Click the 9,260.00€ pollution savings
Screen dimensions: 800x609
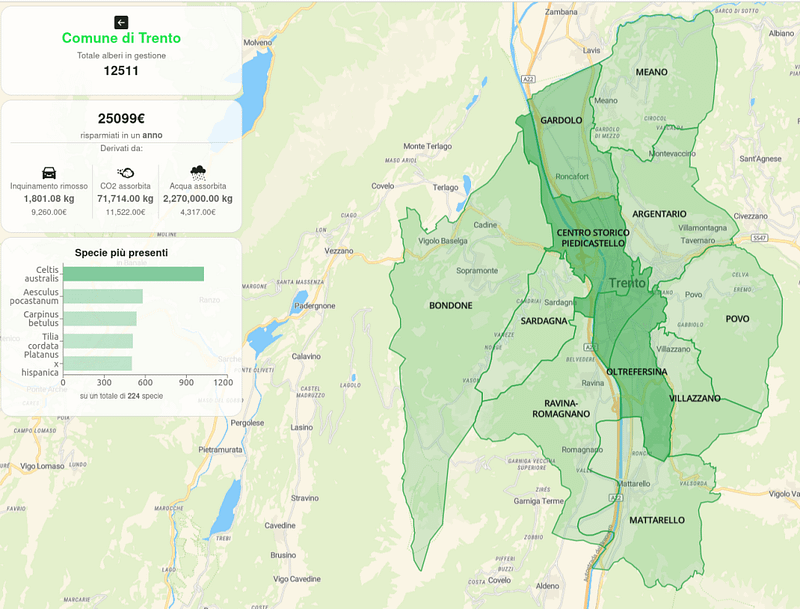[x=49, y=212]
